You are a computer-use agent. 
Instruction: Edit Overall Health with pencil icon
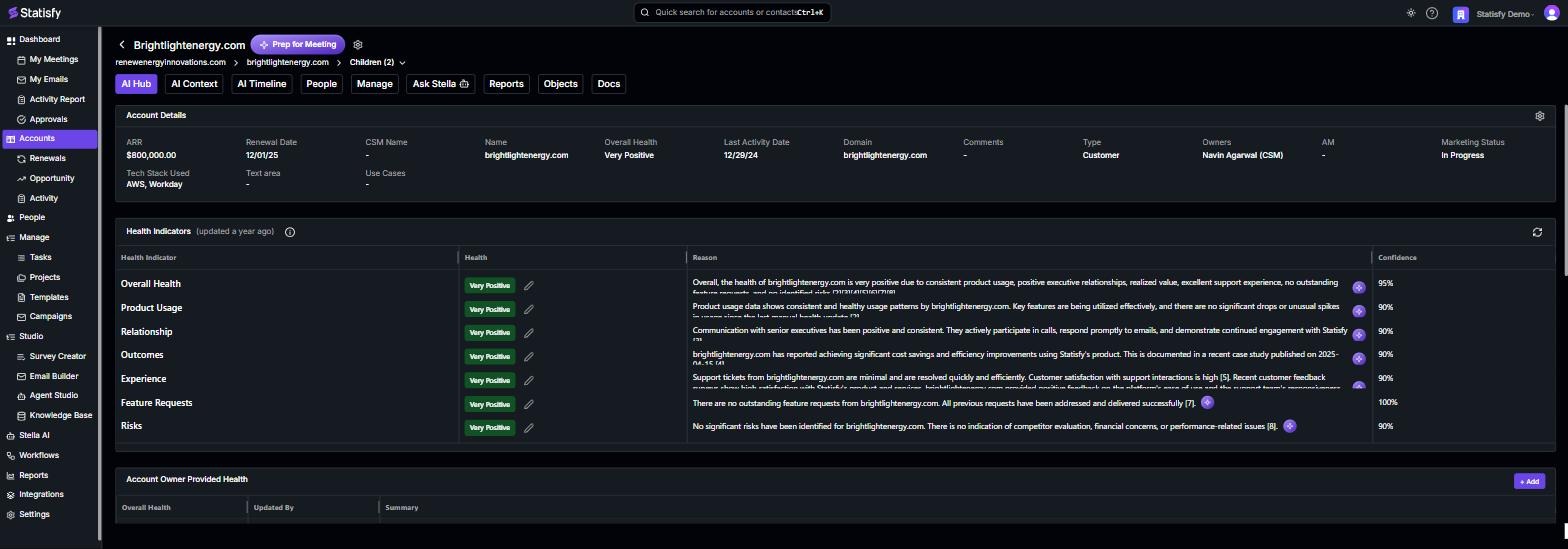tap(529, 285)
